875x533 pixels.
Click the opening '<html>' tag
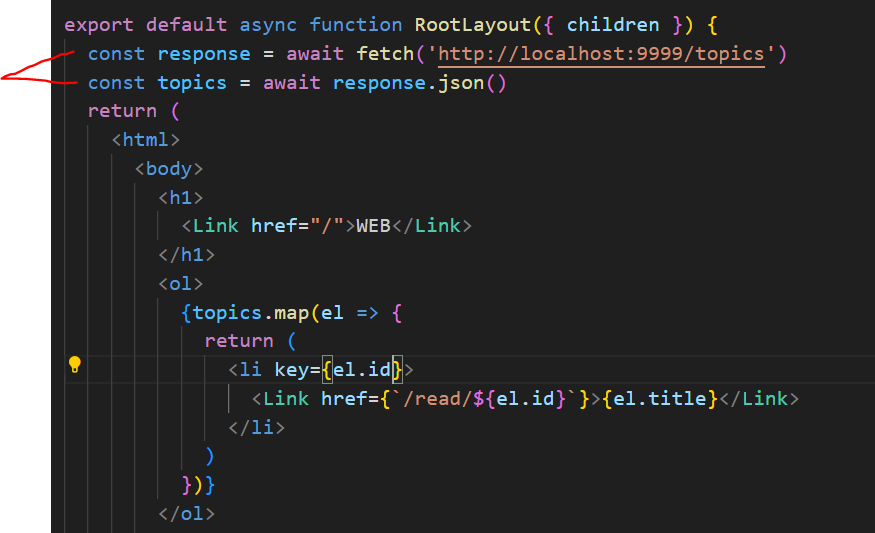(146, 140)
